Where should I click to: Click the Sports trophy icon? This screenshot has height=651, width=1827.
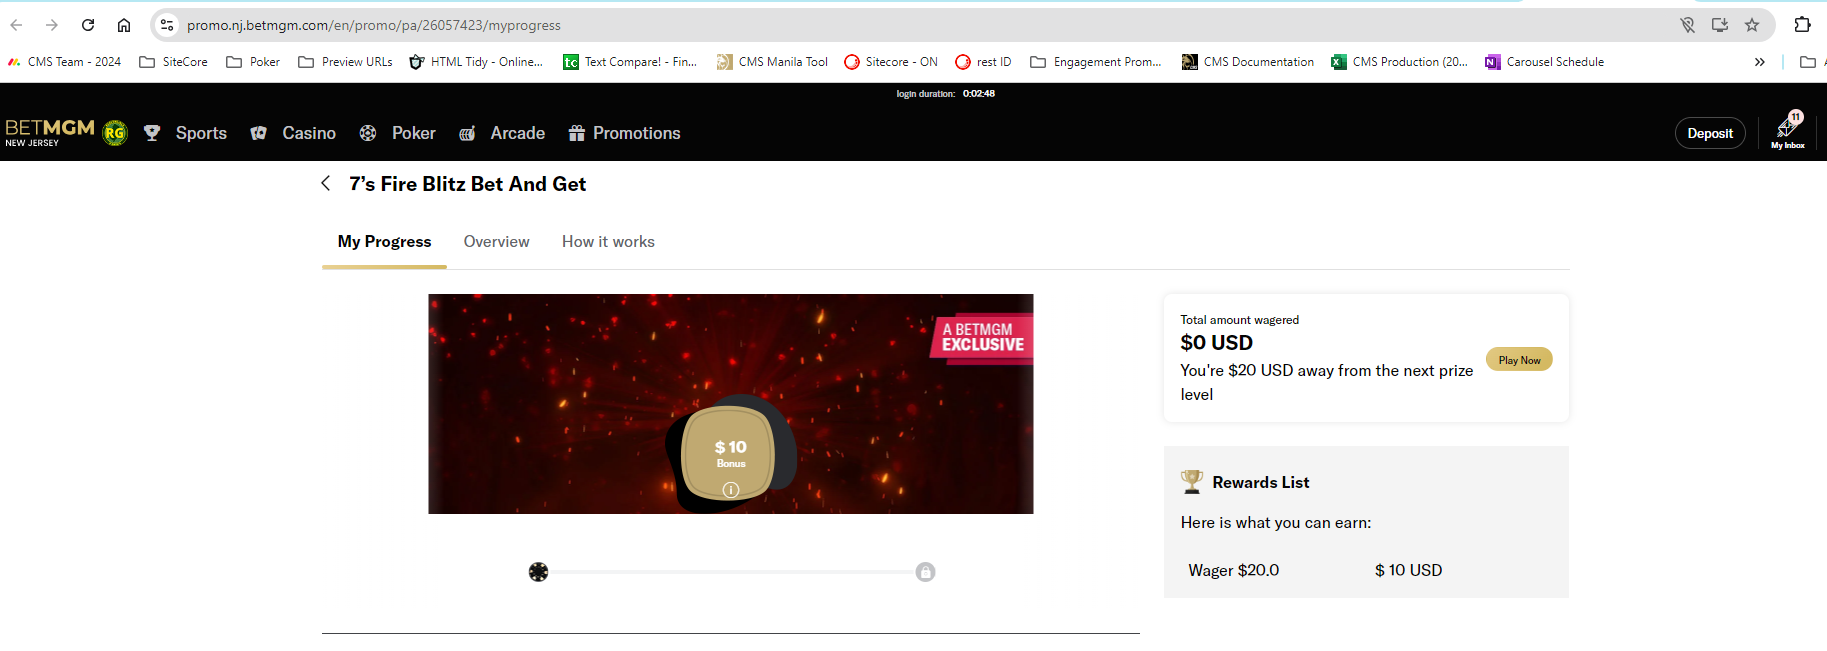[152, 133]
